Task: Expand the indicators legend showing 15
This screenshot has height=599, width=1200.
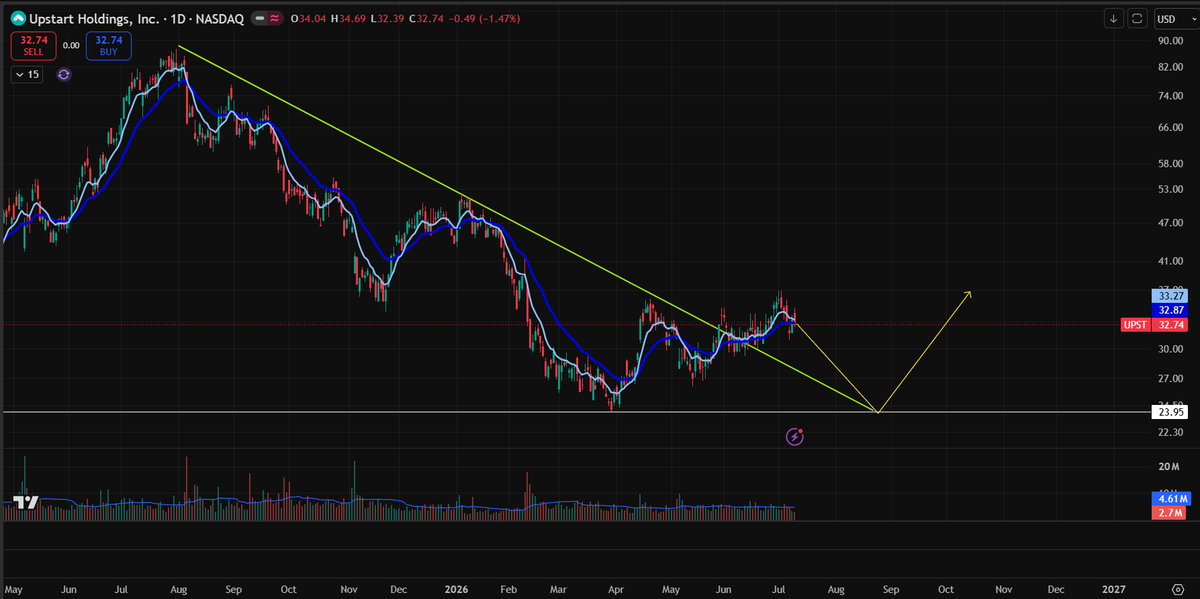Action: (27, 74)
